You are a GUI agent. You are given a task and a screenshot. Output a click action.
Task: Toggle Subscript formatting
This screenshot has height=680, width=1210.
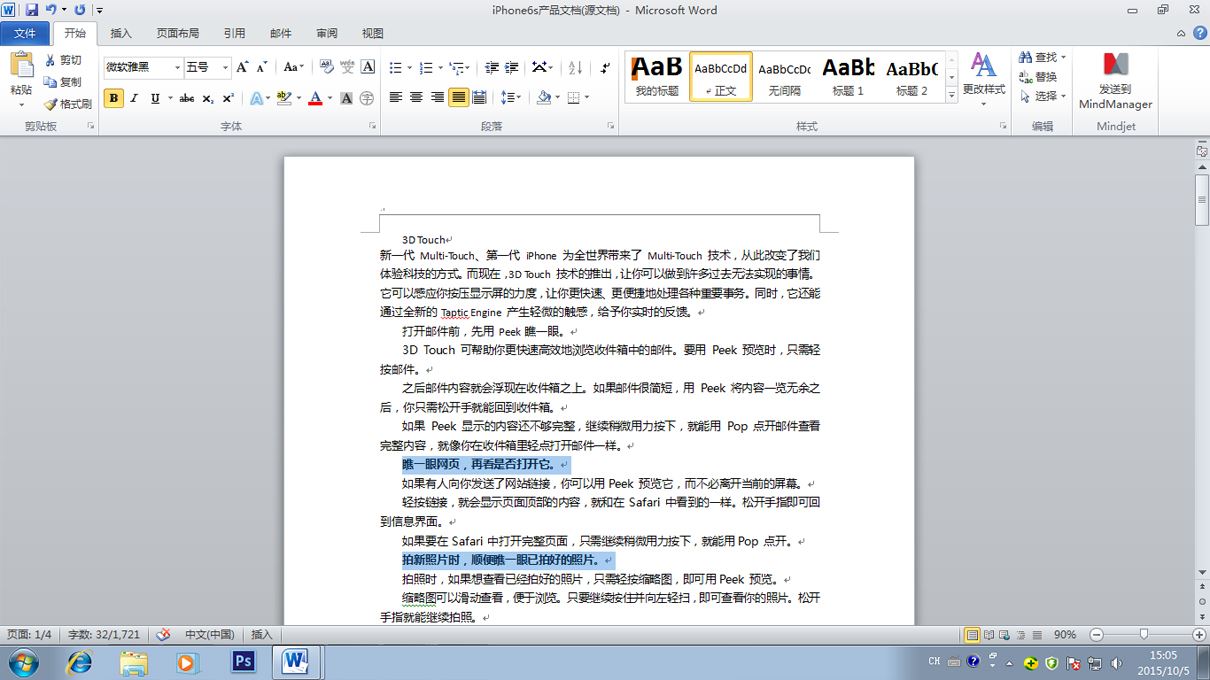[x=208, y=98]
